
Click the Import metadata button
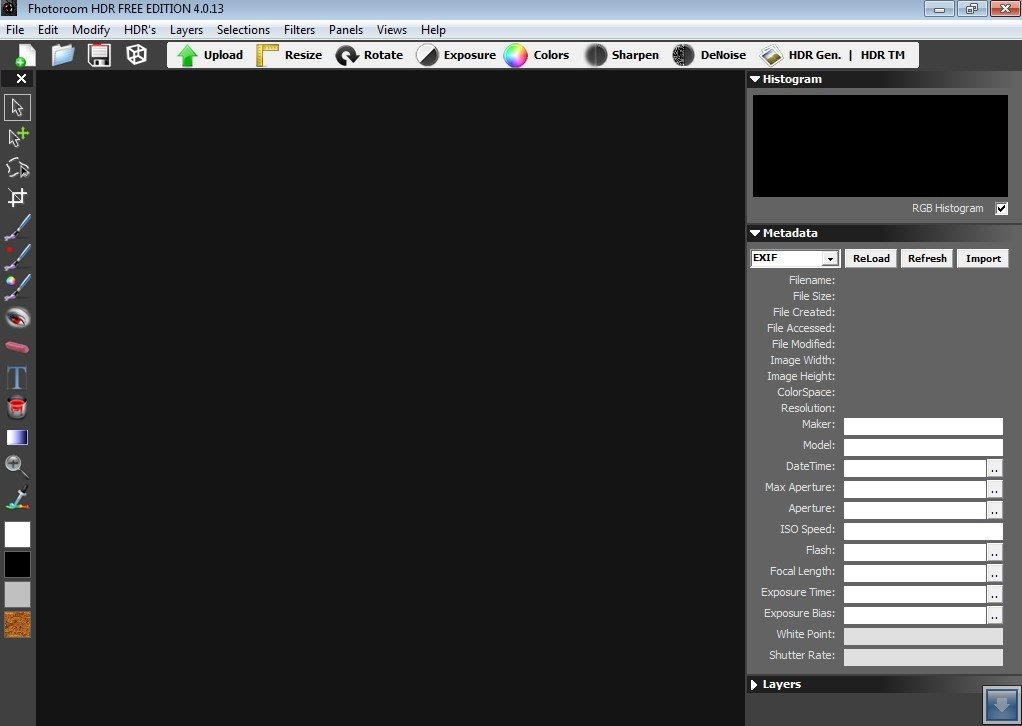(x=983, y=258)
